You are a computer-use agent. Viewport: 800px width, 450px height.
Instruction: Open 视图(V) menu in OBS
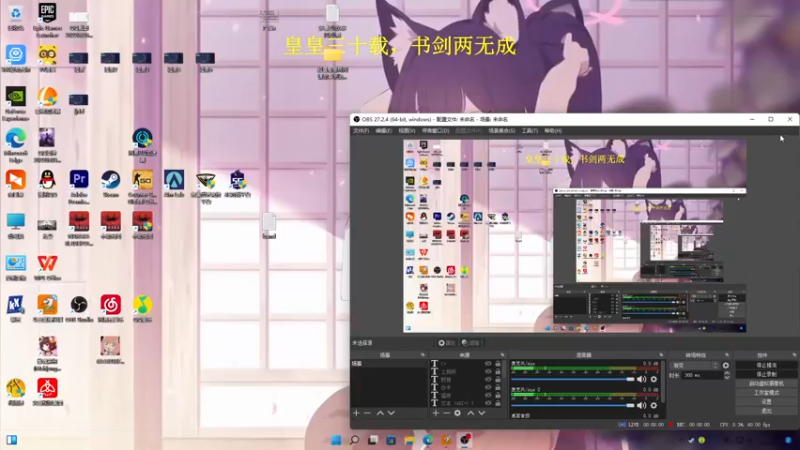coord(407,131)
